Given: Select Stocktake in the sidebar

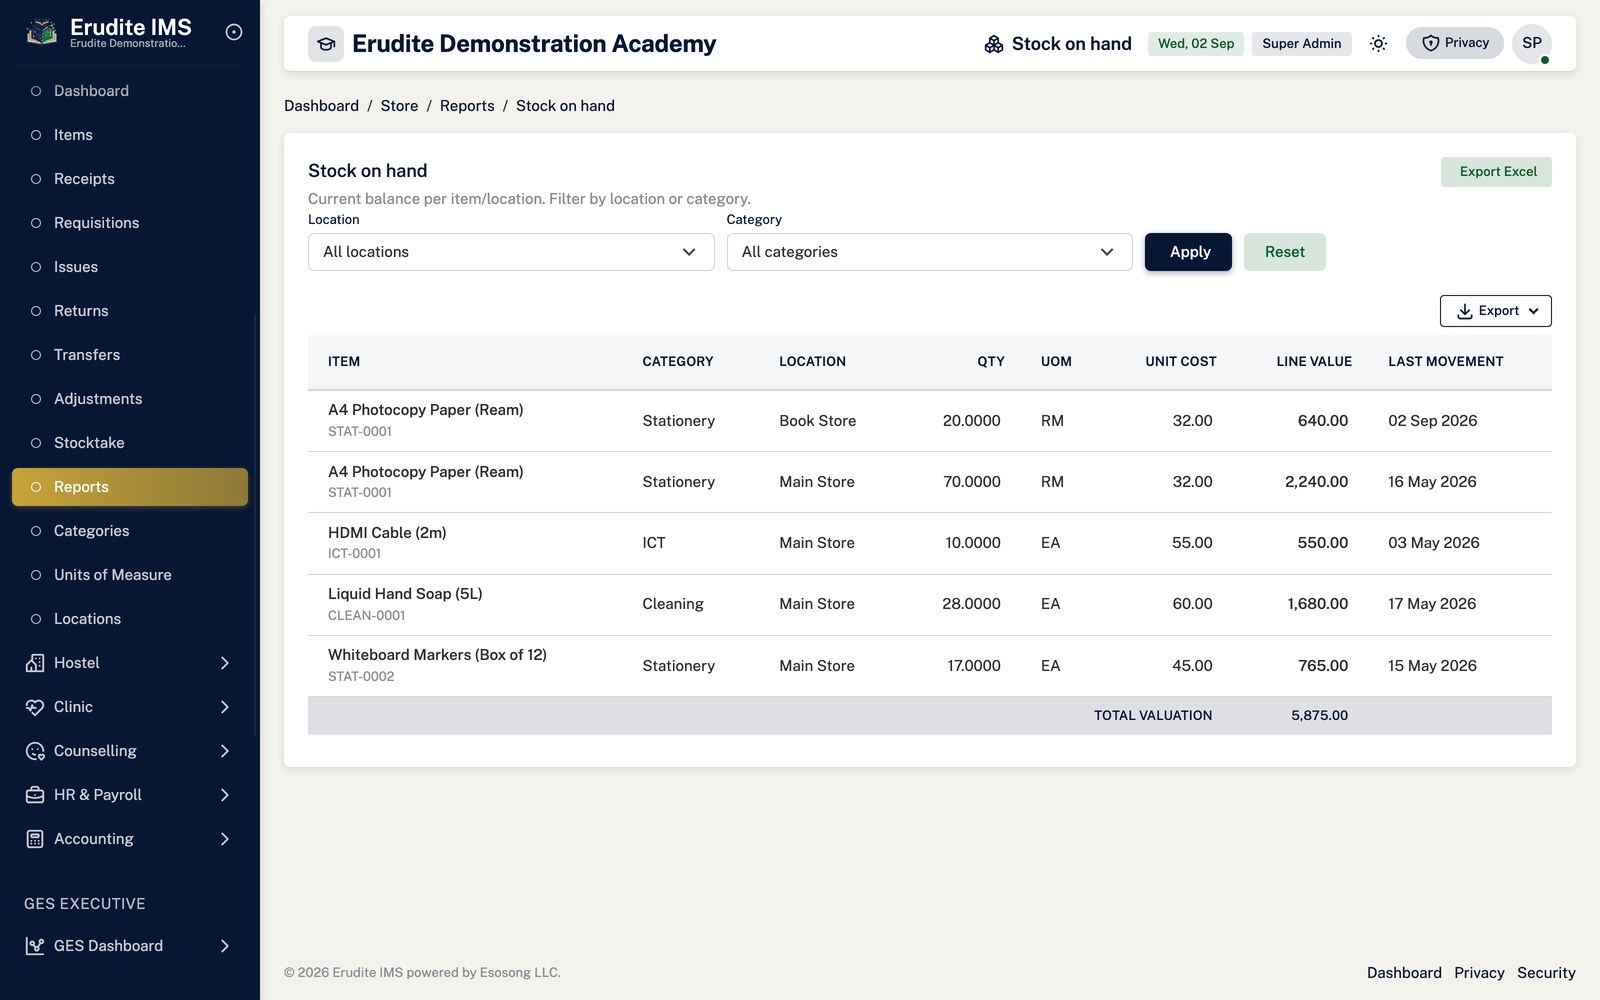Looking at the screenshot, I should pyautogui.click(x=130, y=443).
